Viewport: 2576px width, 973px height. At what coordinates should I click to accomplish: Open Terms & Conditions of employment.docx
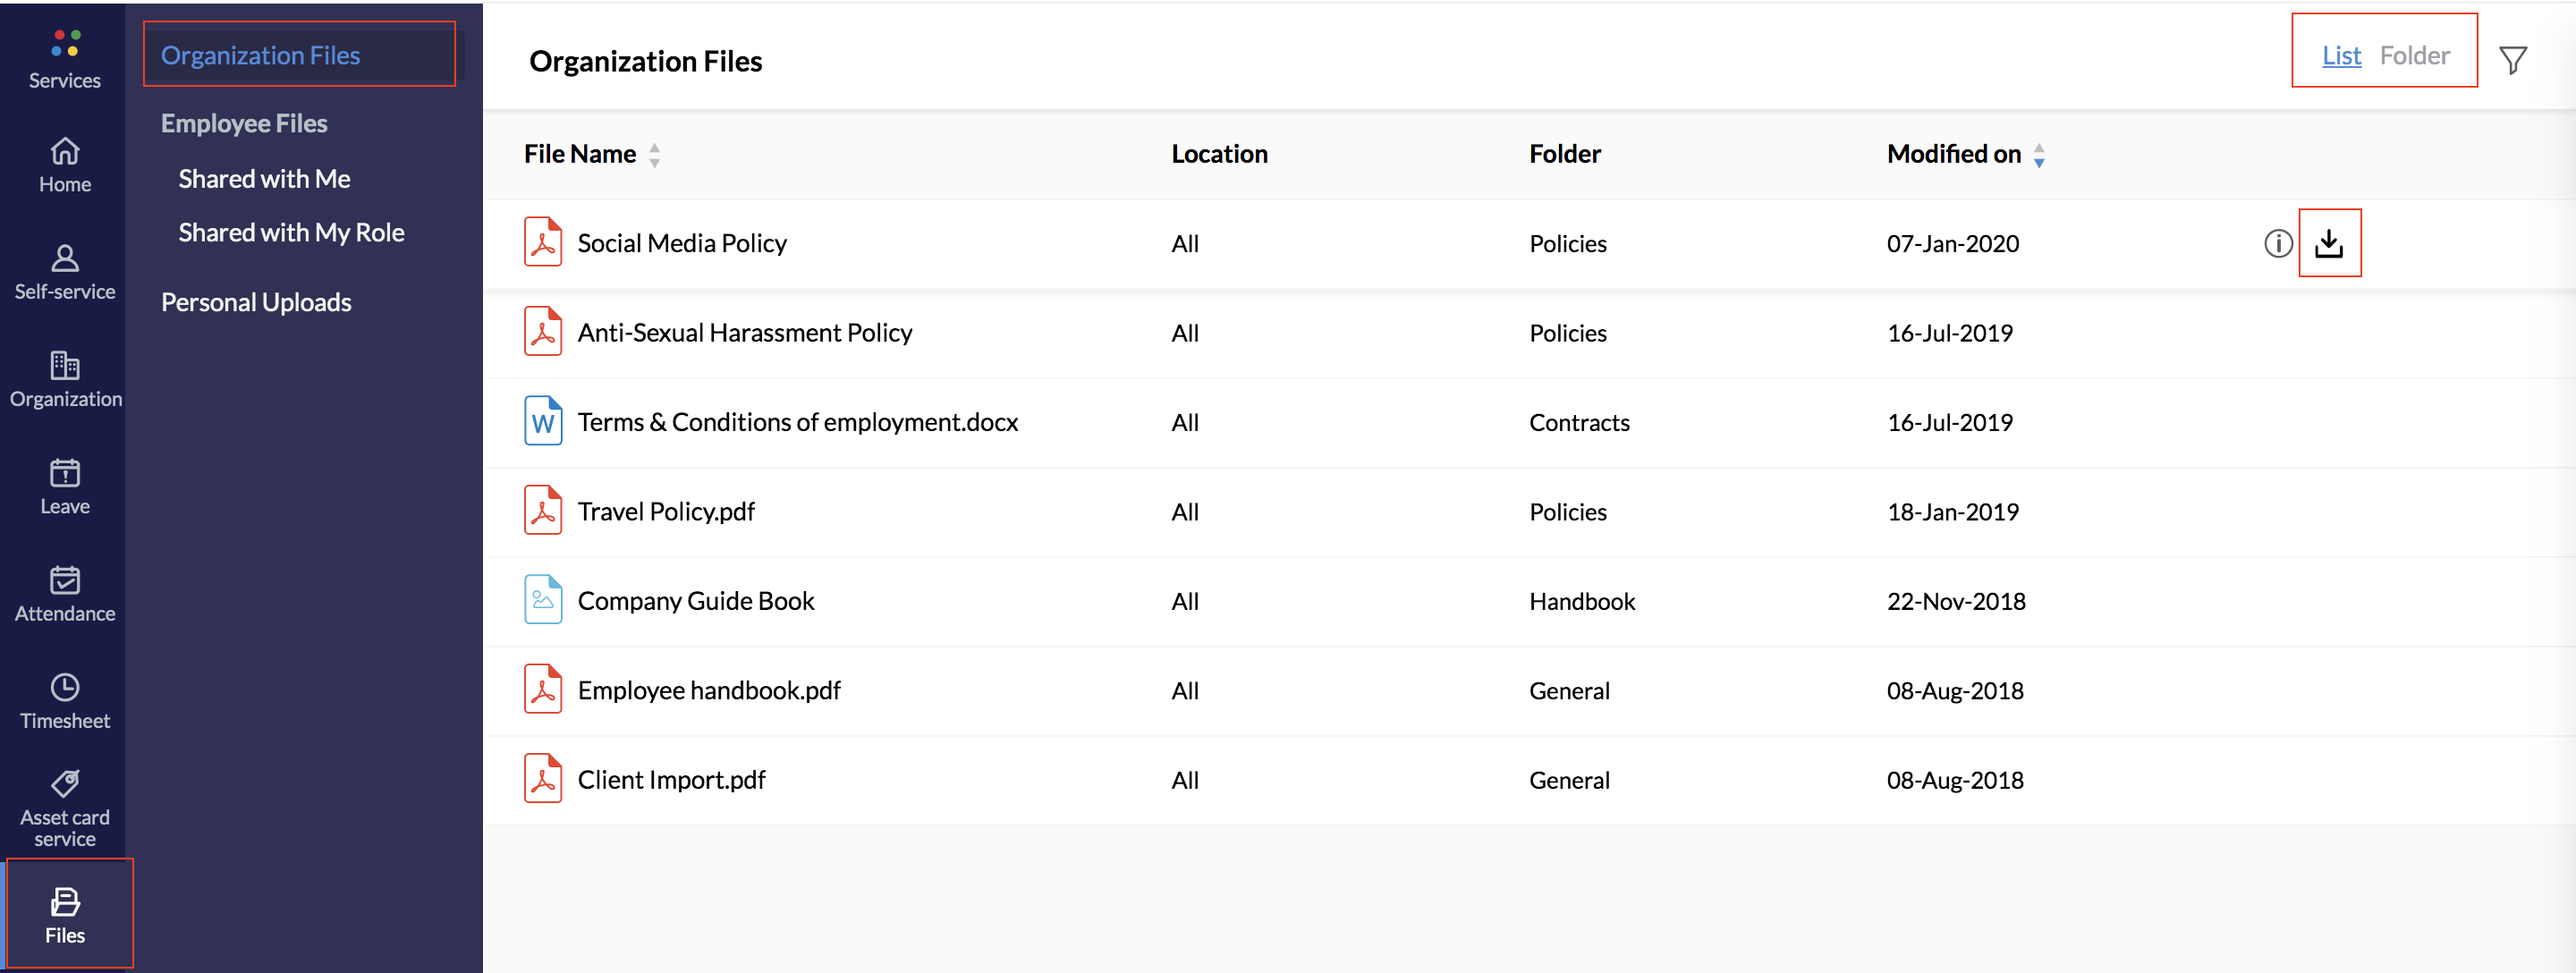point(797,422)
